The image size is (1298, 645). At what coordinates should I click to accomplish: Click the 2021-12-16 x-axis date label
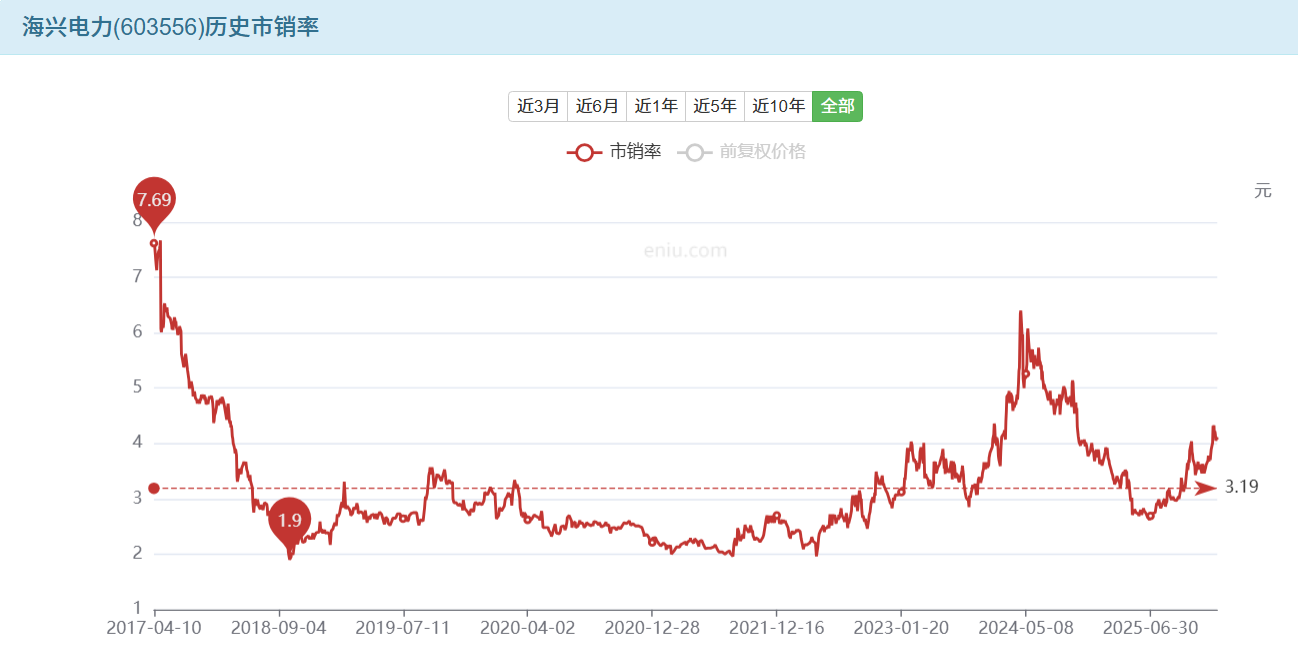[776, 628]
